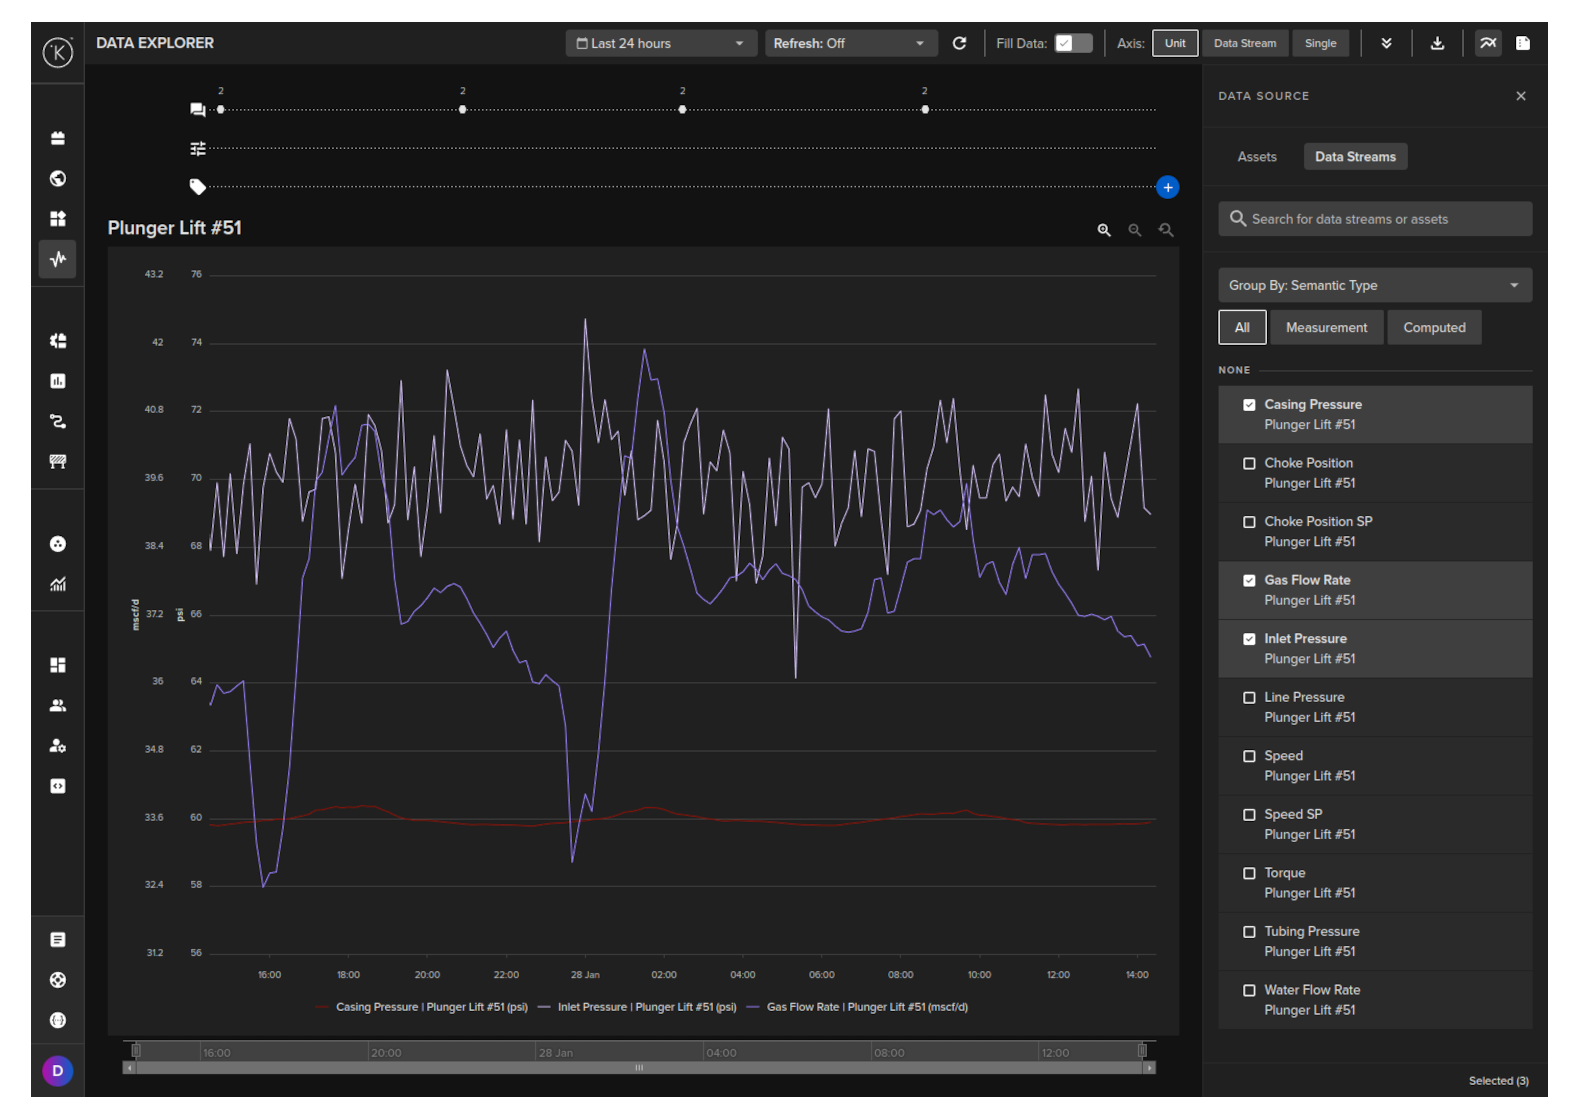
Task: Click the blue add tag plus button
Action: (1167, 187)
